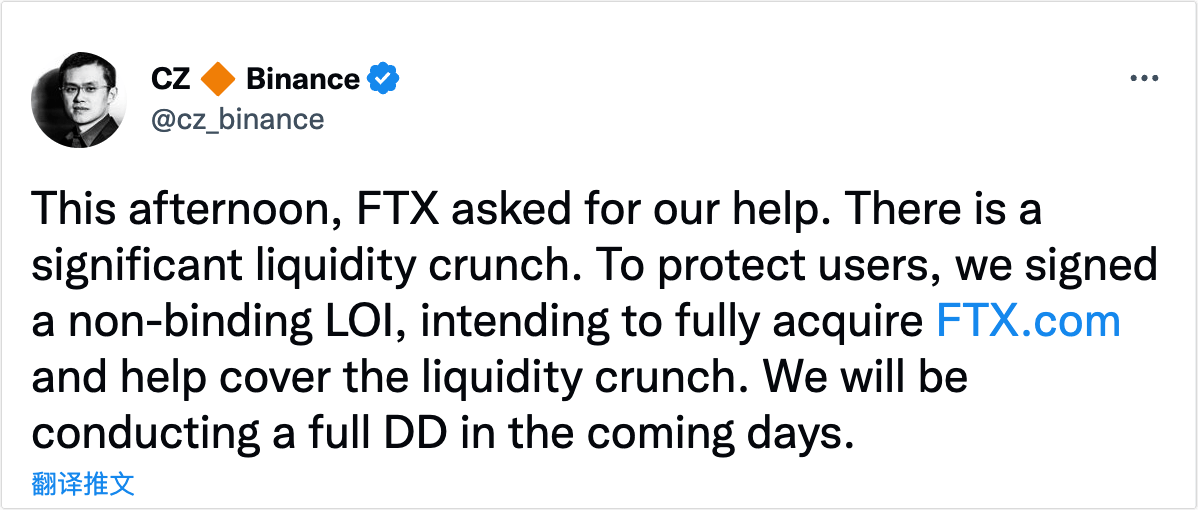Image resolution: width=1198 pixels, height=510 pixels.
Task: Click "FTX asked for our help" text
Action: click(x=517, y=209)
